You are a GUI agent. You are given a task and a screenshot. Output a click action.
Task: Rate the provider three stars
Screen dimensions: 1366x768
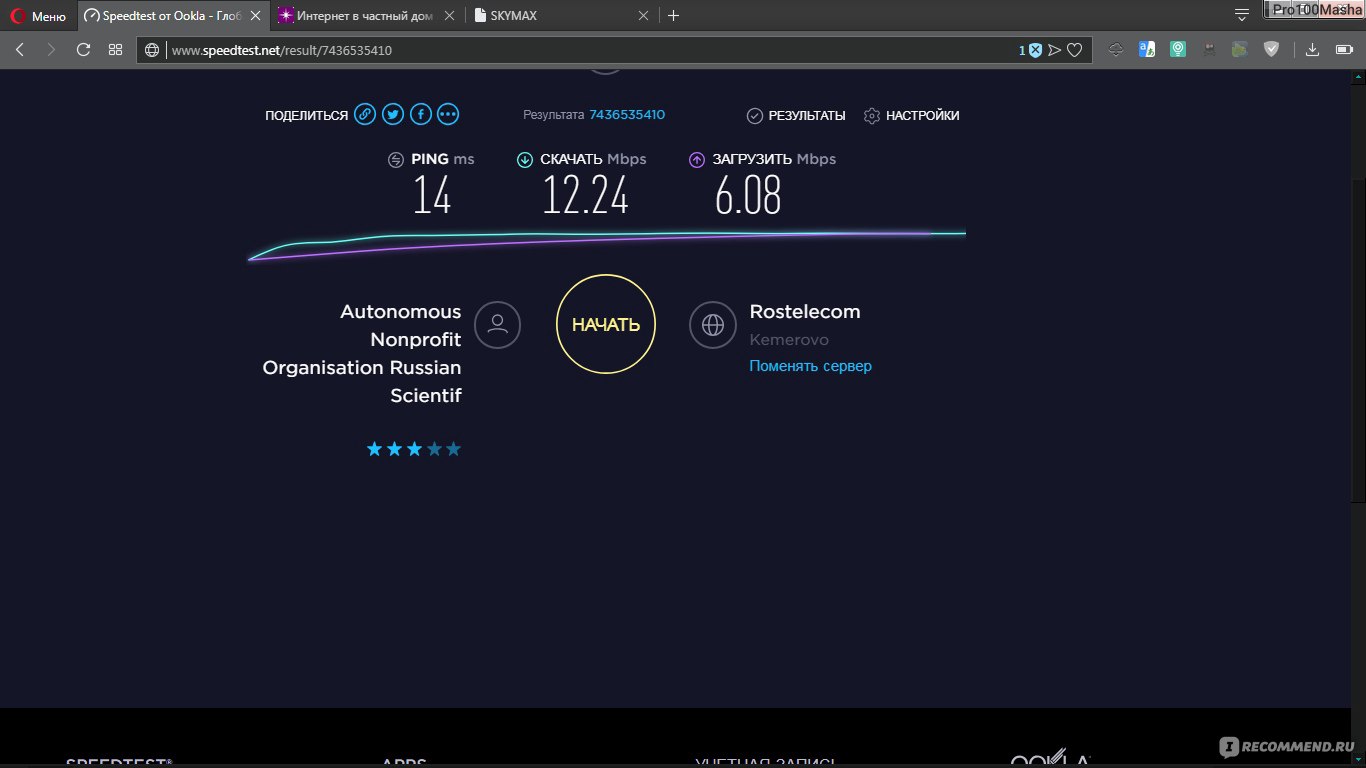click(x=414, y=450)
